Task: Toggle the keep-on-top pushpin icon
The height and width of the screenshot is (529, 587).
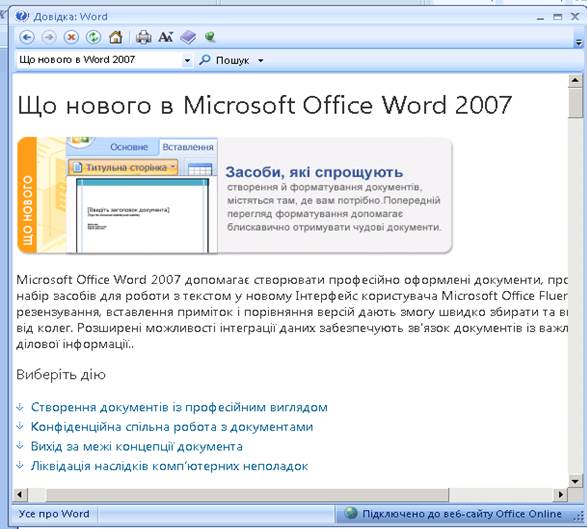Action: click(210, 37)
